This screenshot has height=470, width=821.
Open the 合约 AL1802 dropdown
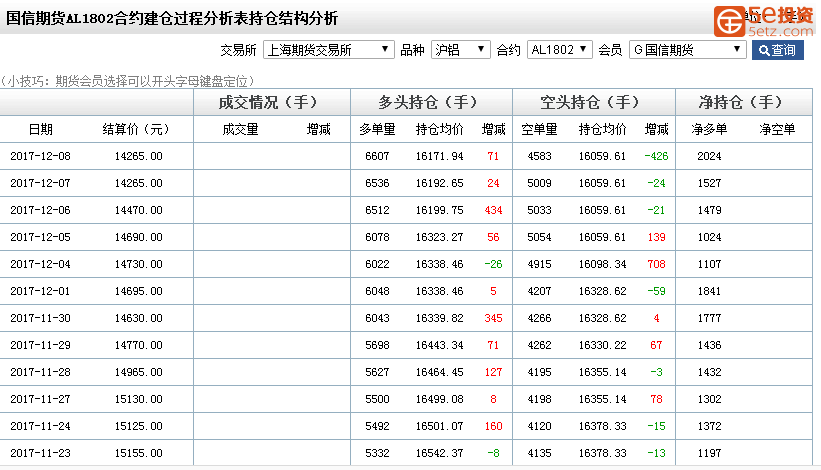[559, 50]
